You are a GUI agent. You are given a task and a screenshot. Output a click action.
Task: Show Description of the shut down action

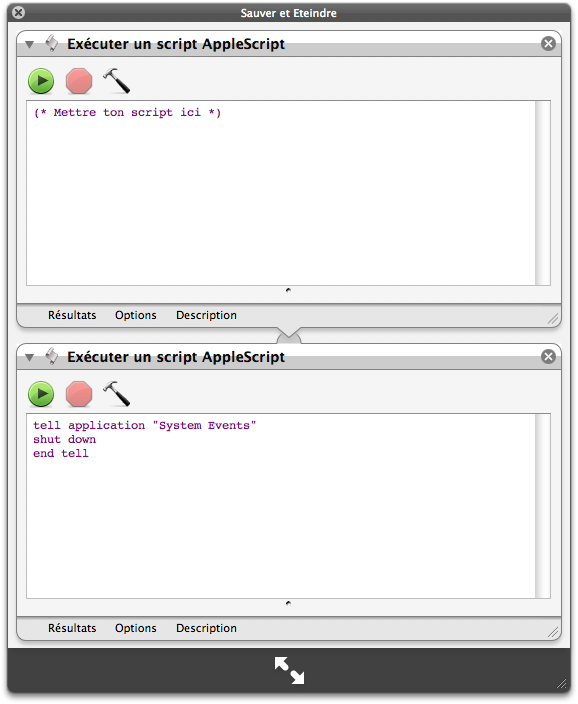point(206,628)
